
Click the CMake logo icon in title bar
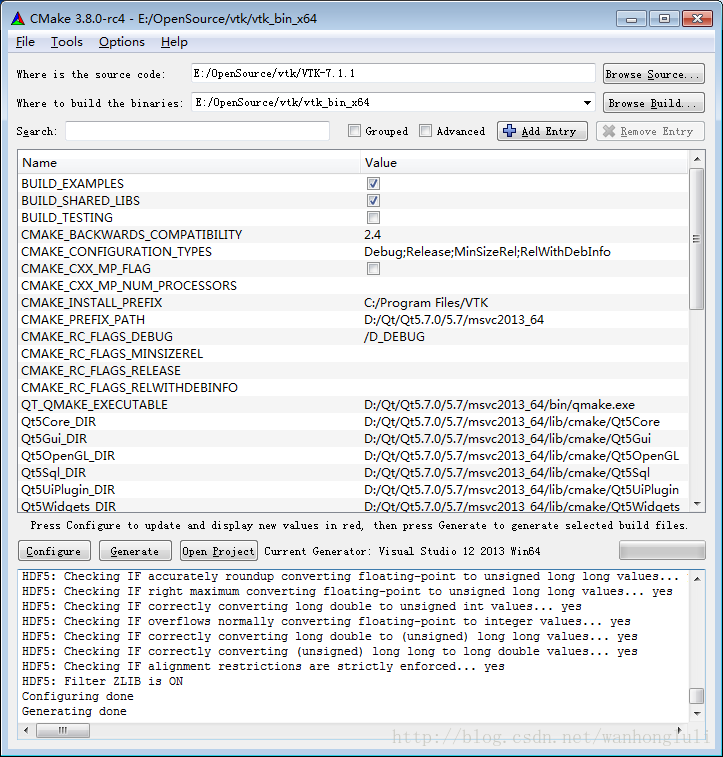(18, 18)
